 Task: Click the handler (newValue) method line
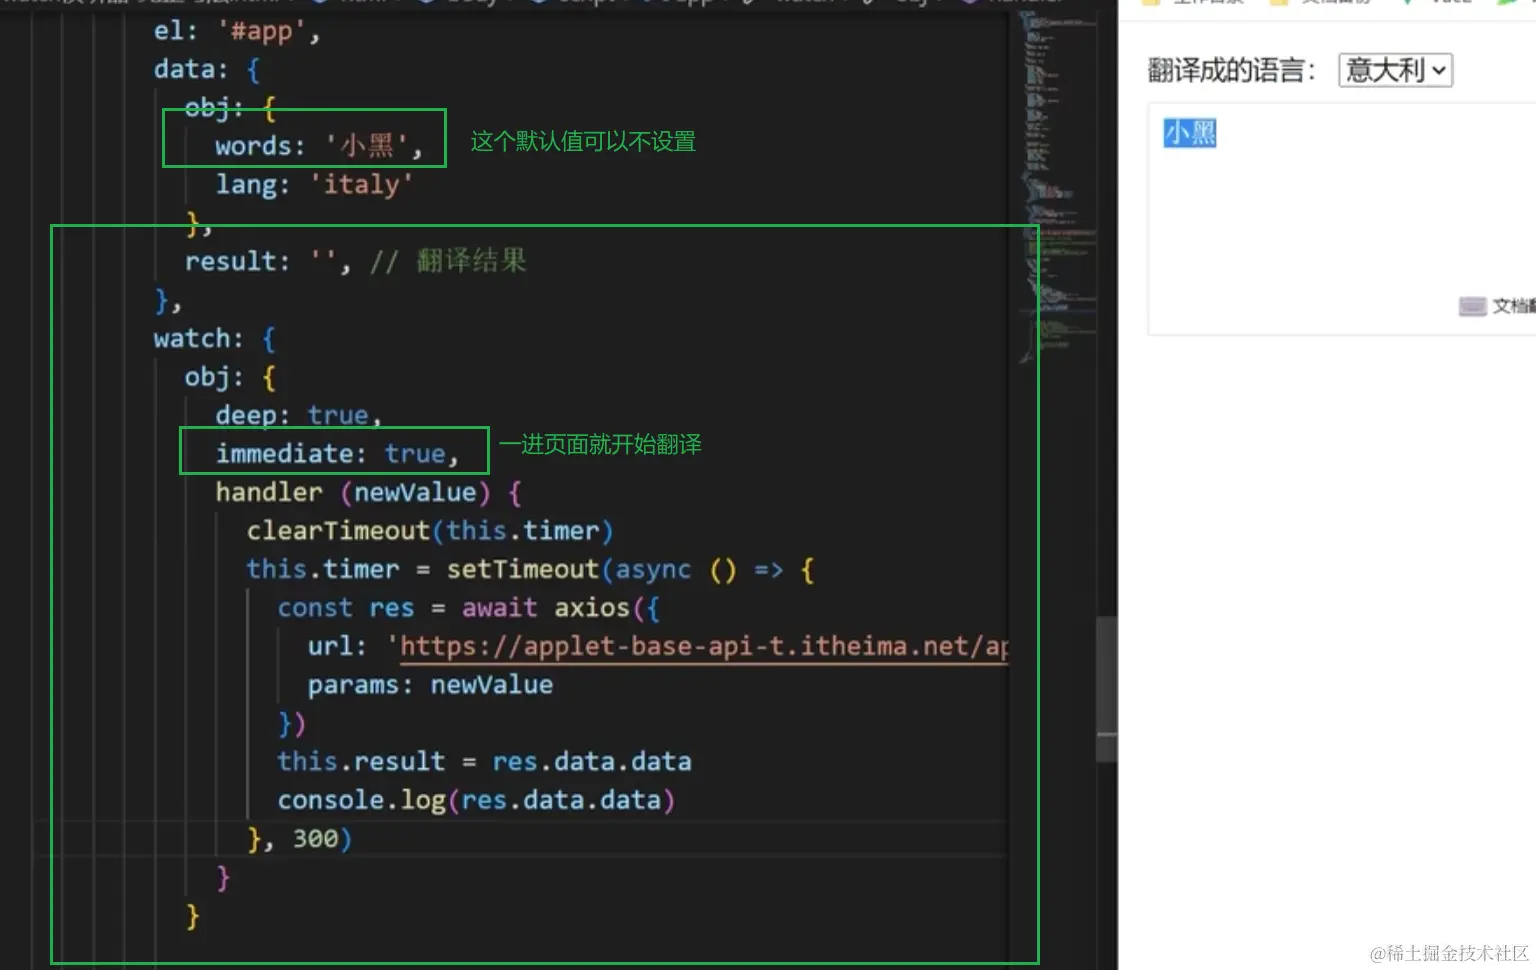pos(368,493)
